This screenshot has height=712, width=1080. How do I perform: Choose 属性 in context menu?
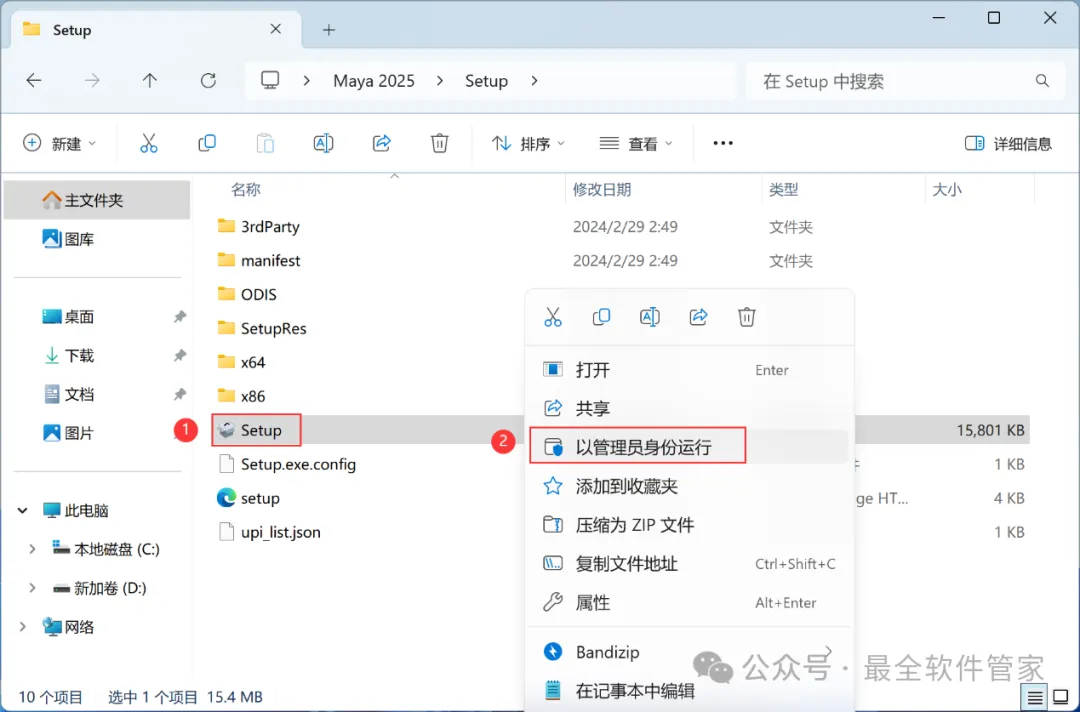point(689,603)
